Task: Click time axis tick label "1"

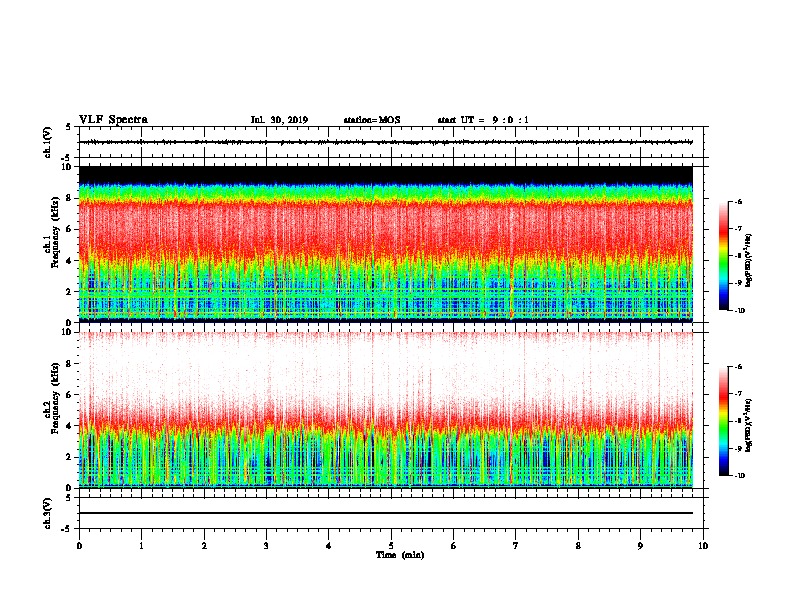Action: coord(141,546)
